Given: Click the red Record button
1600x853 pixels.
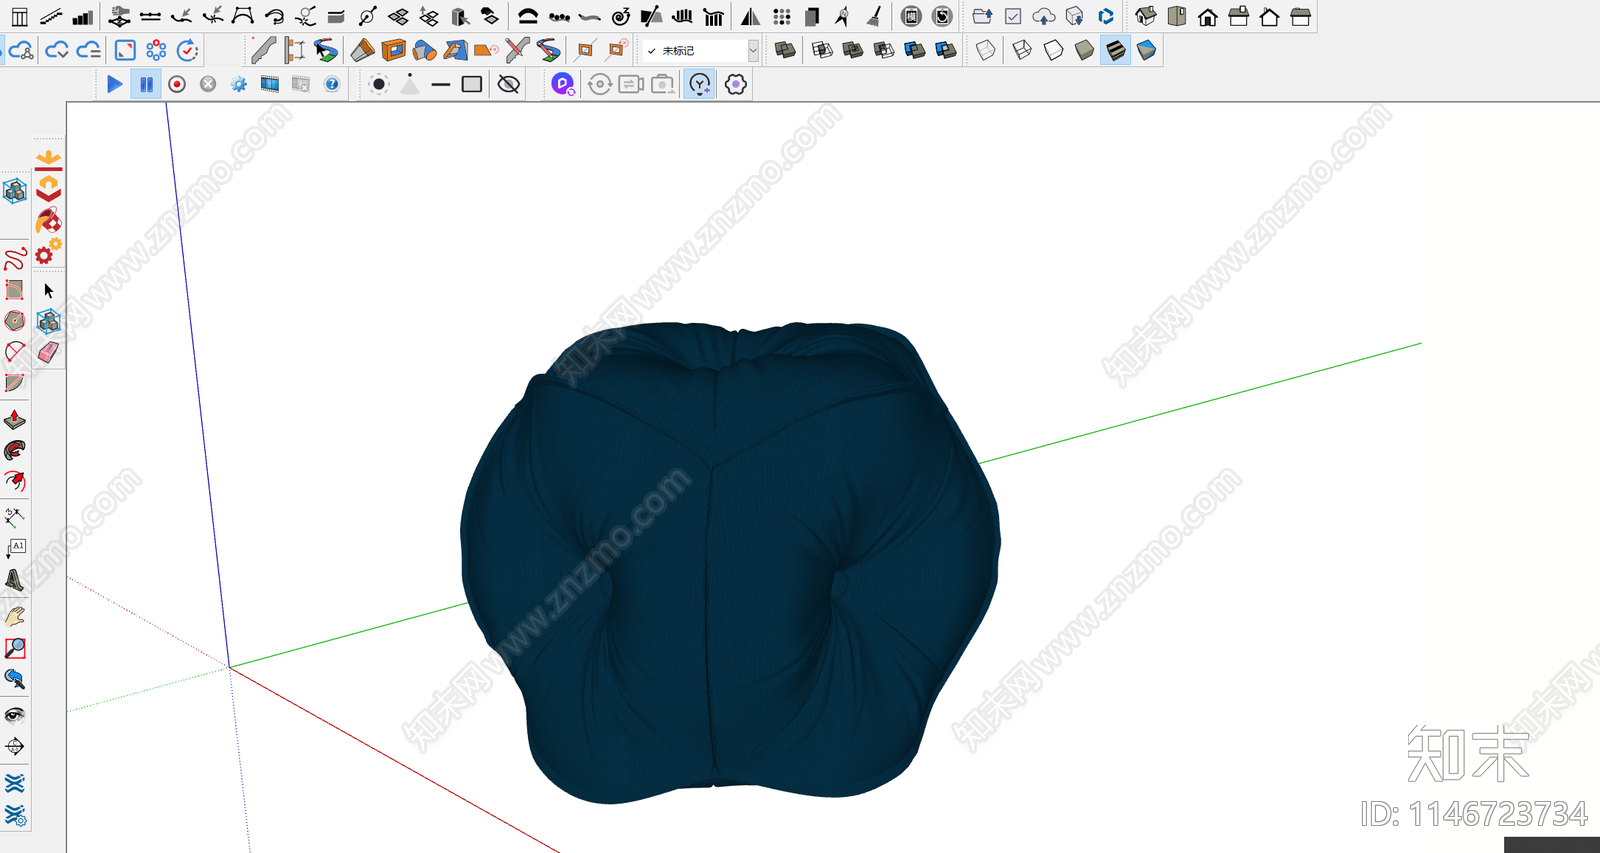Looking at the screenshot, I should point(177,85).
